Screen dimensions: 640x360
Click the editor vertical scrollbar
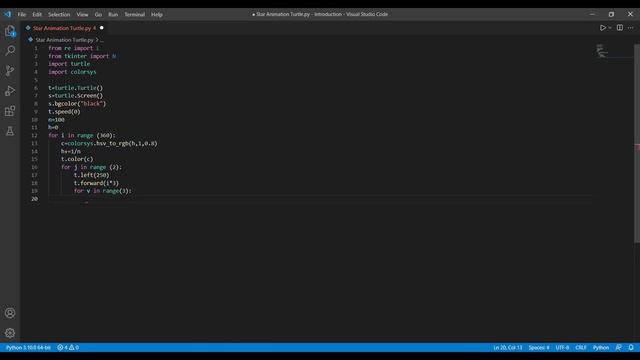(637, 143)
